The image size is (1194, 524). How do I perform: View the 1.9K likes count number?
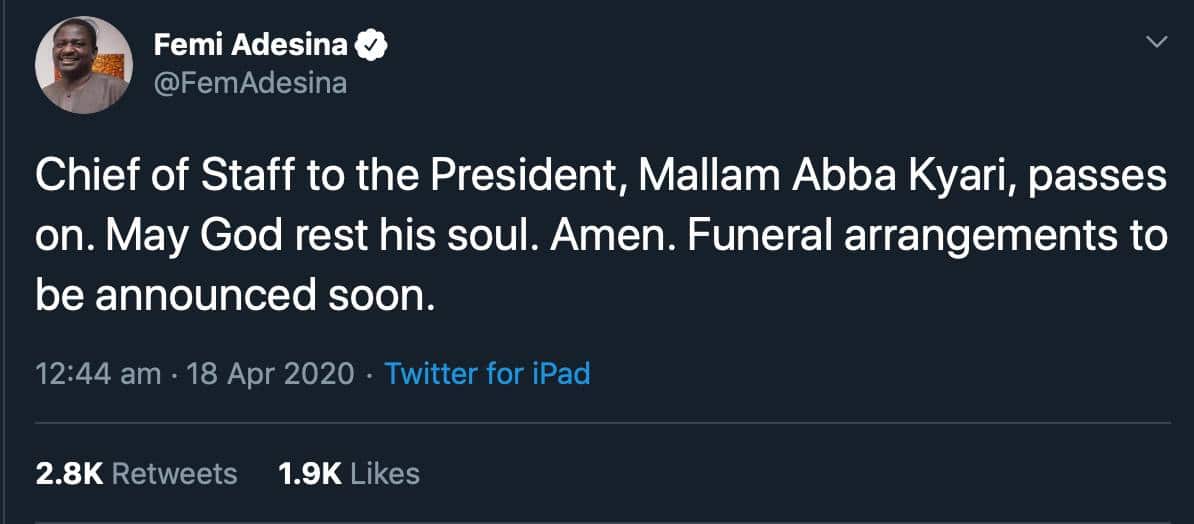[310, 473]
